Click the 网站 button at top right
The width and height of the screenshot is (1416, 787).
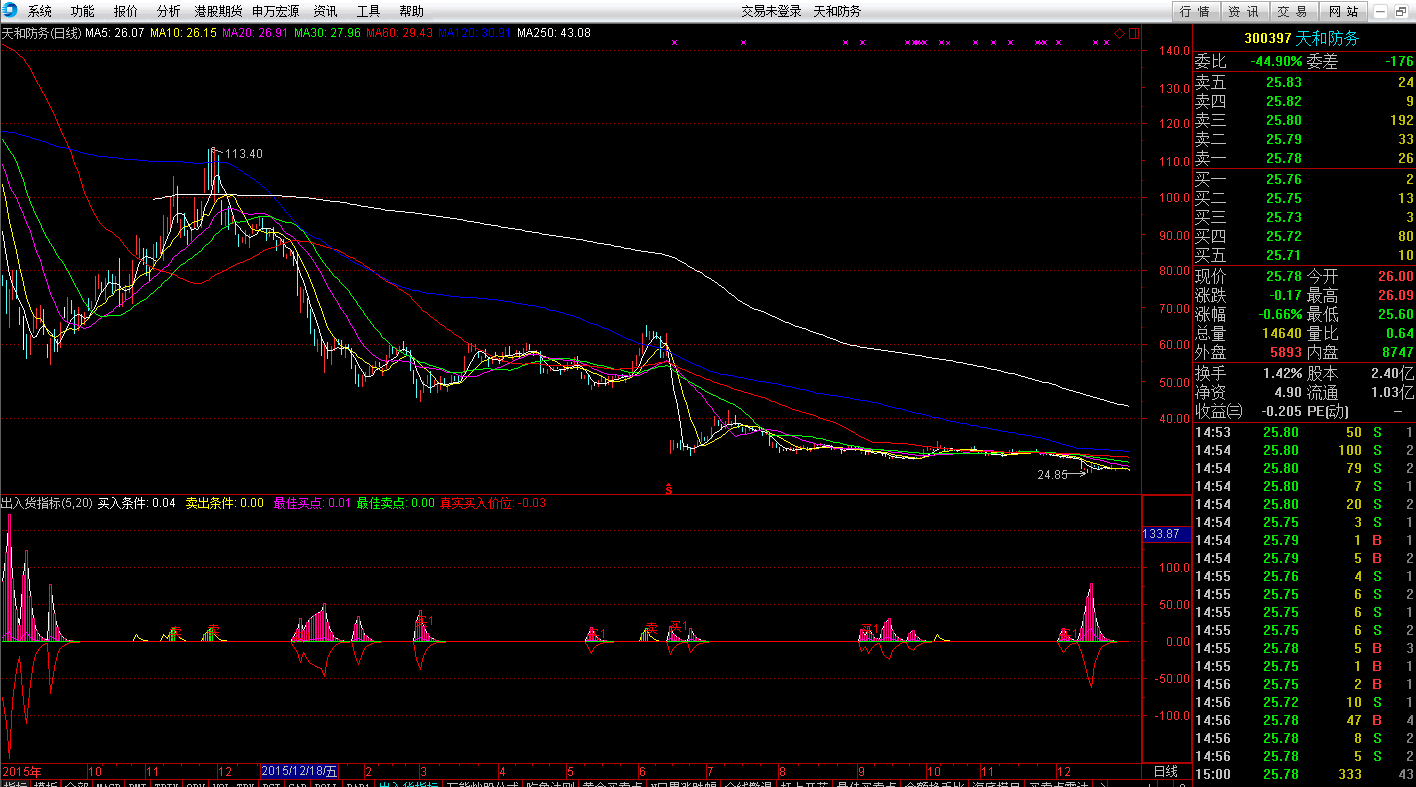click(x=1343, y=11)
